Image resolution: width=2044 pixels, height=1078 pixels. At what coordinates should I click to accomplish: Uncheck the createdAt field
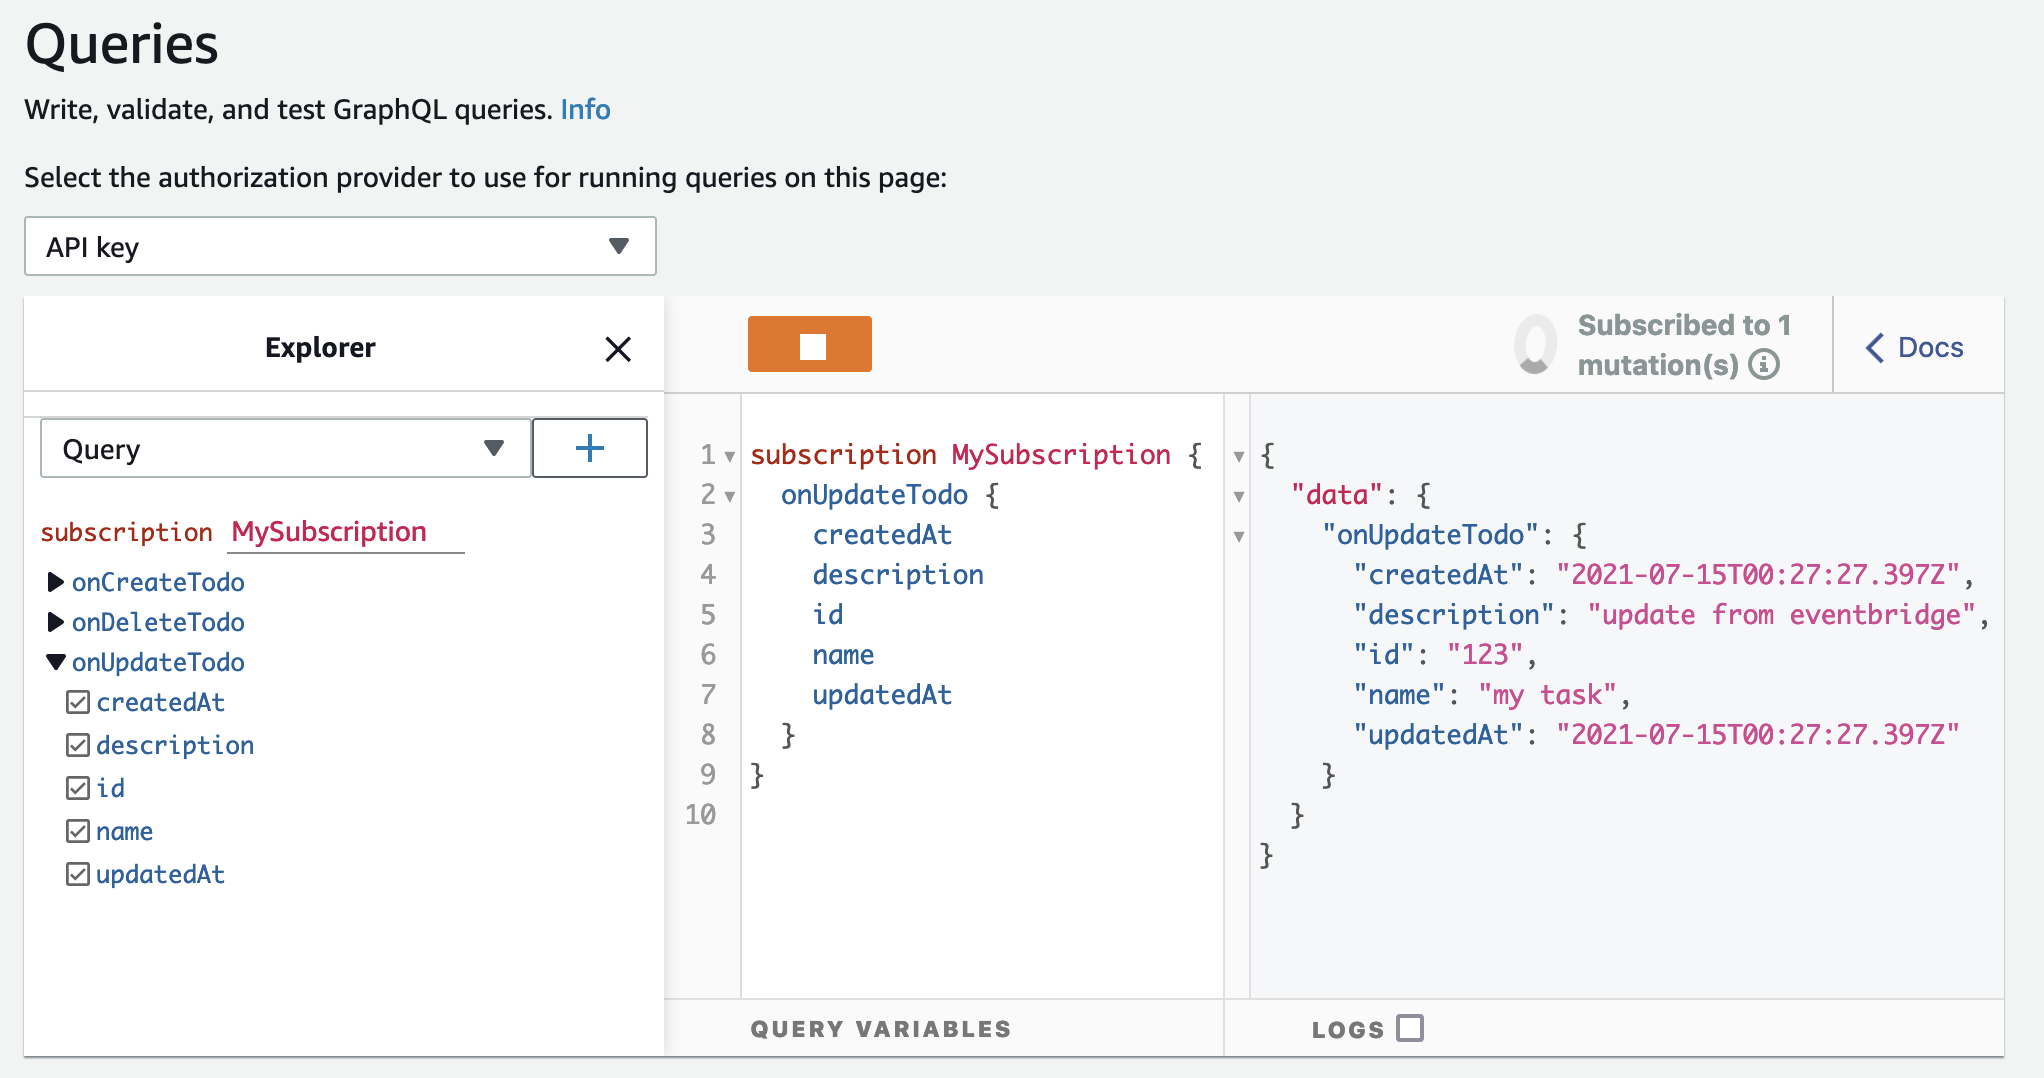(78, 702)
